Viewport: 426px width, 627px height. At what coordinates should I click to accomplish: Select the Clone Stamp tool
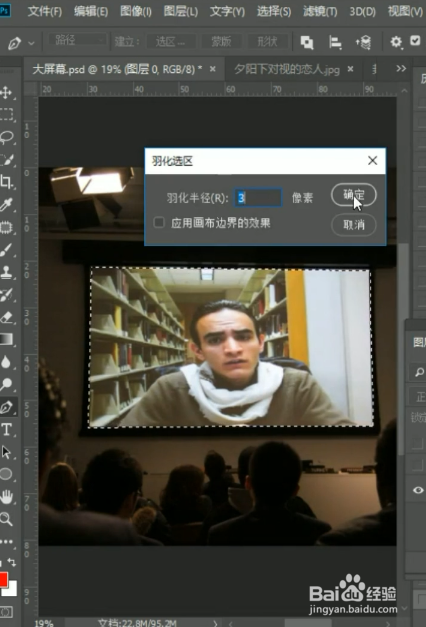pos(6,272)
